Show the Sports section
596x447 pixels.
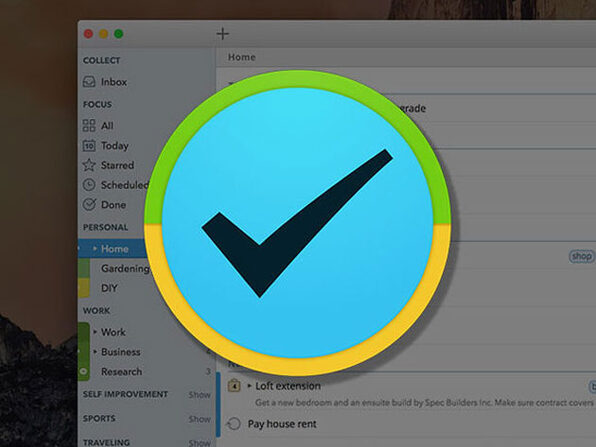[x=200, y=419]
